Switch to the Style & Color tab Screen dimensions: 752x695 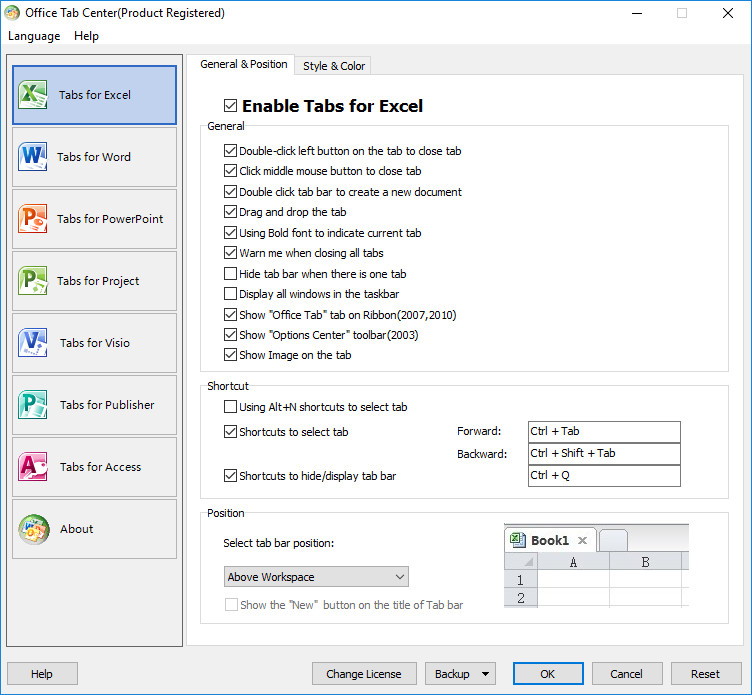[334, 66]
